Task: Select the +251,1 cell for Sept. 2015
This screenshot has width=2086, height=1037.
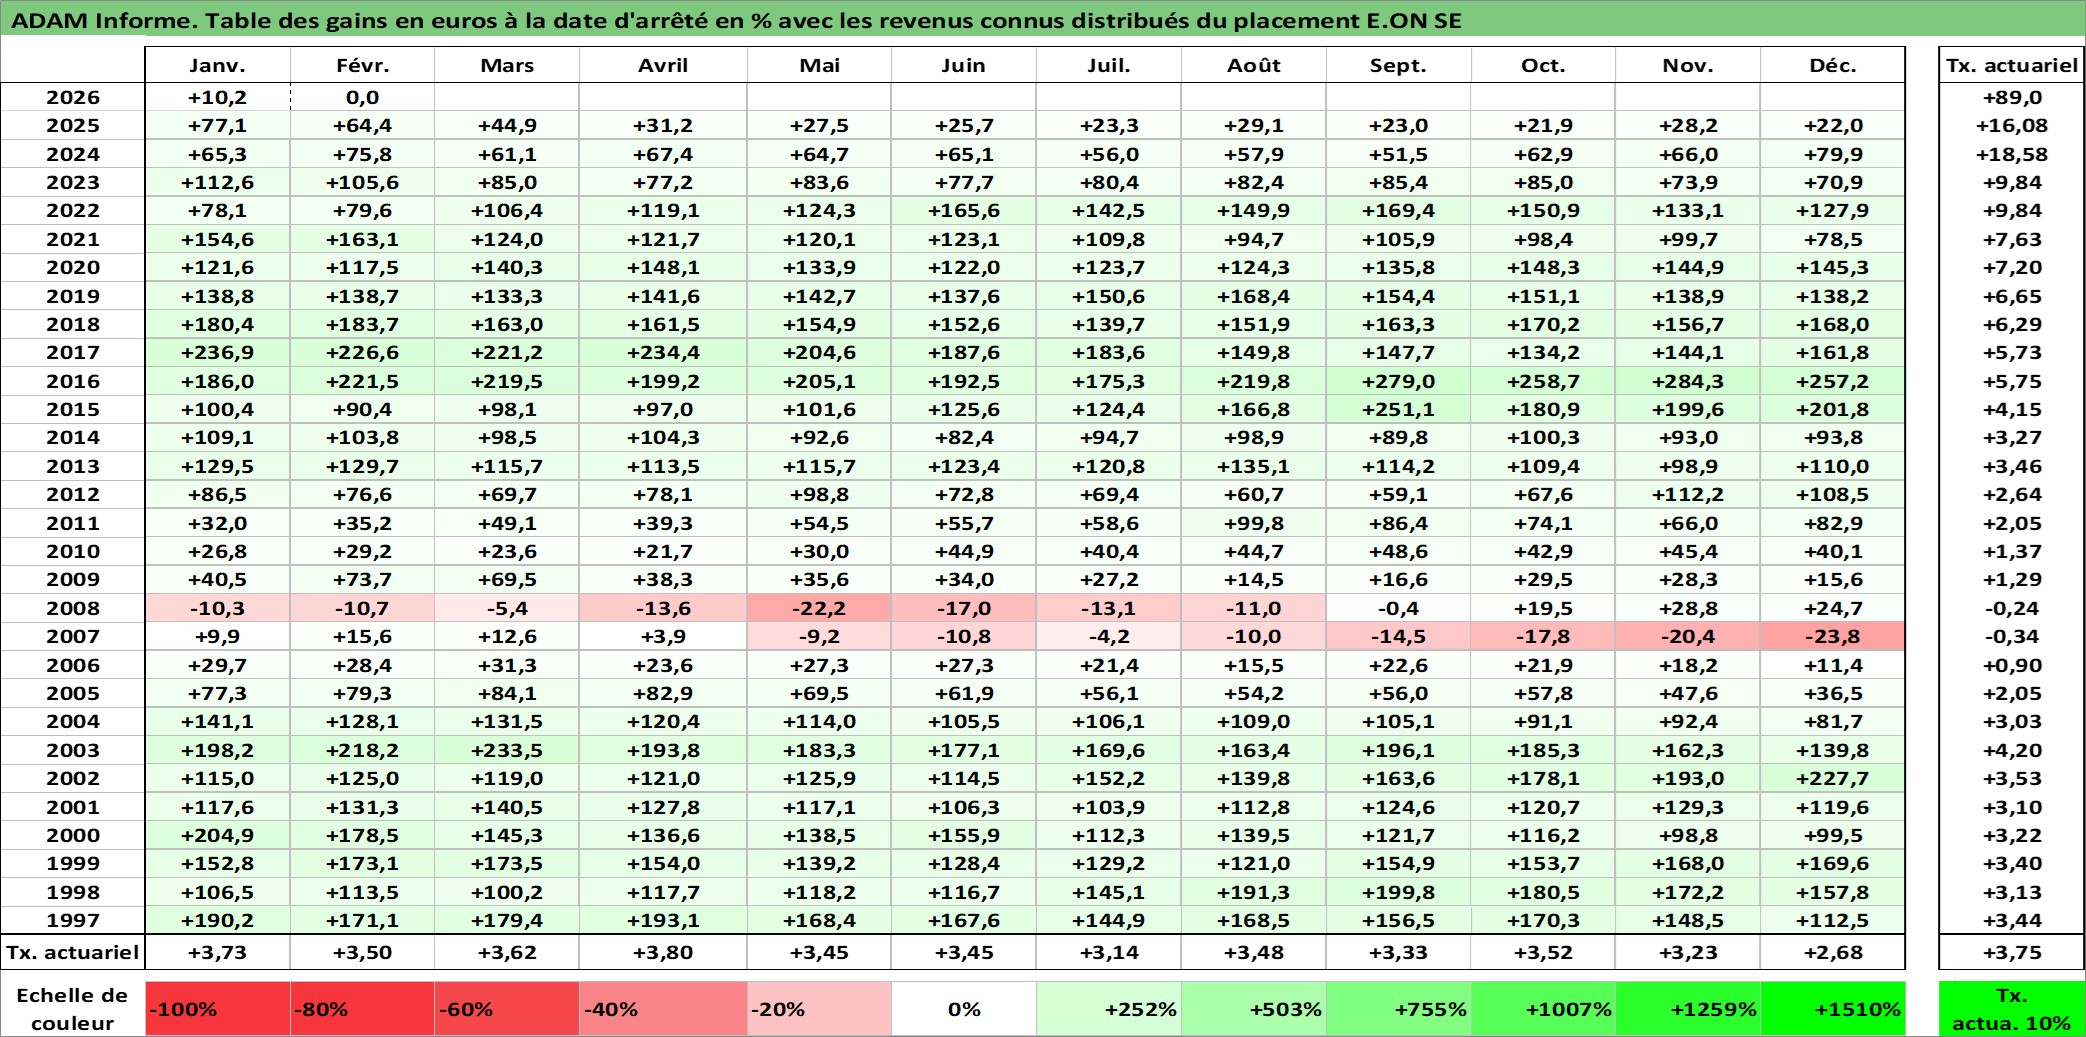Action: coord(1398,409)
